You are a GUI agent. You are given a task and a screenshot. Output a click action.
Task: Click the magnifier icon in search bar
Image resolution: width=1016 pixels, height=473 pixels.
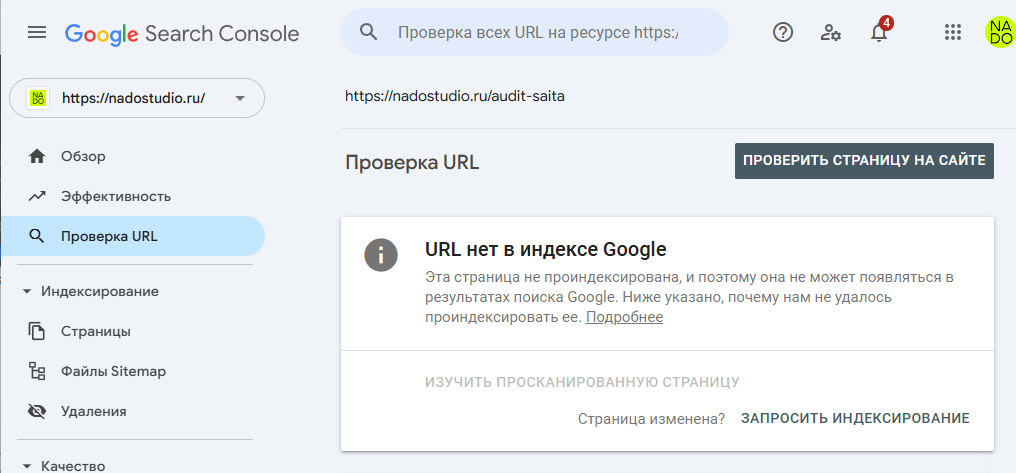(x=368, y=32)
